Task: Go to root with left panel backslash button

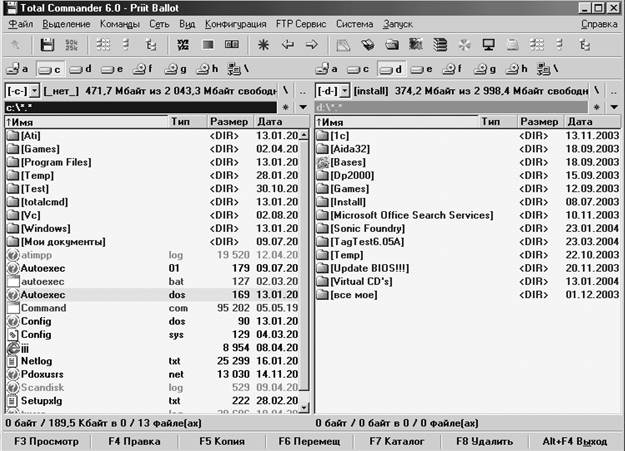Action: pos(286,91)
